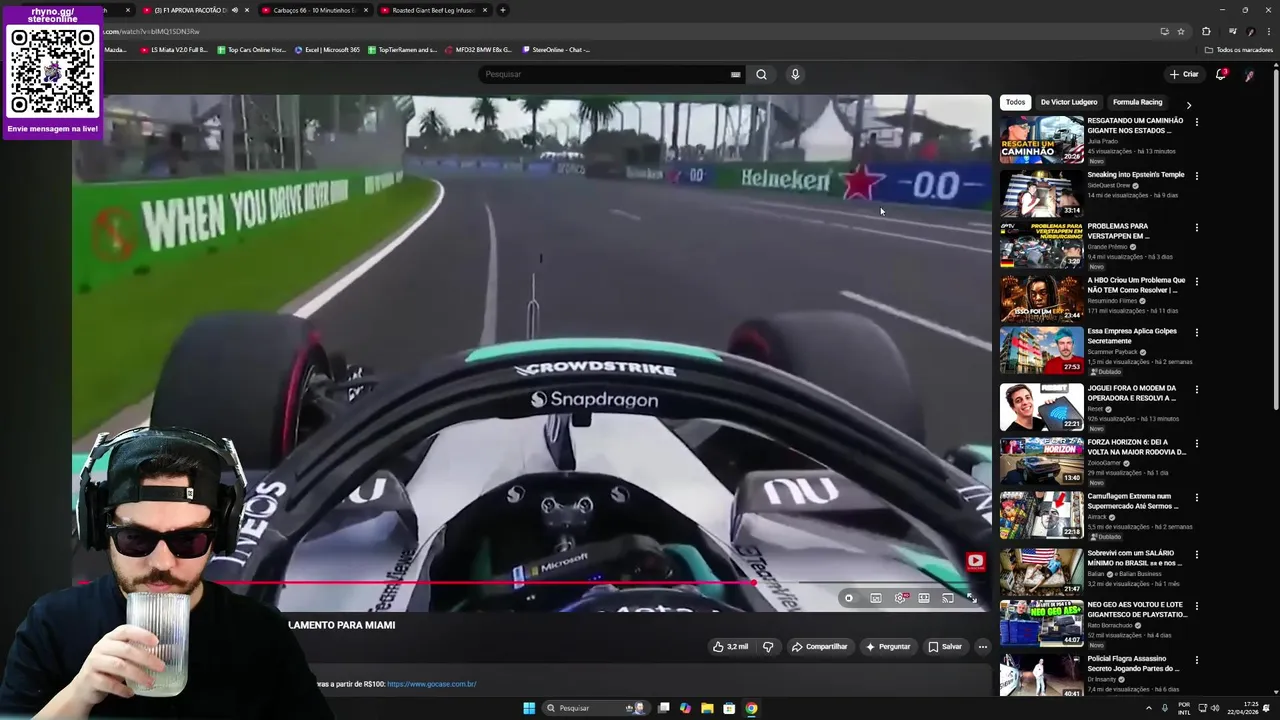The width and height of the screenshot is (1280, 720).
Task: Click the Criar button
Action: [x=1184, y=74]
